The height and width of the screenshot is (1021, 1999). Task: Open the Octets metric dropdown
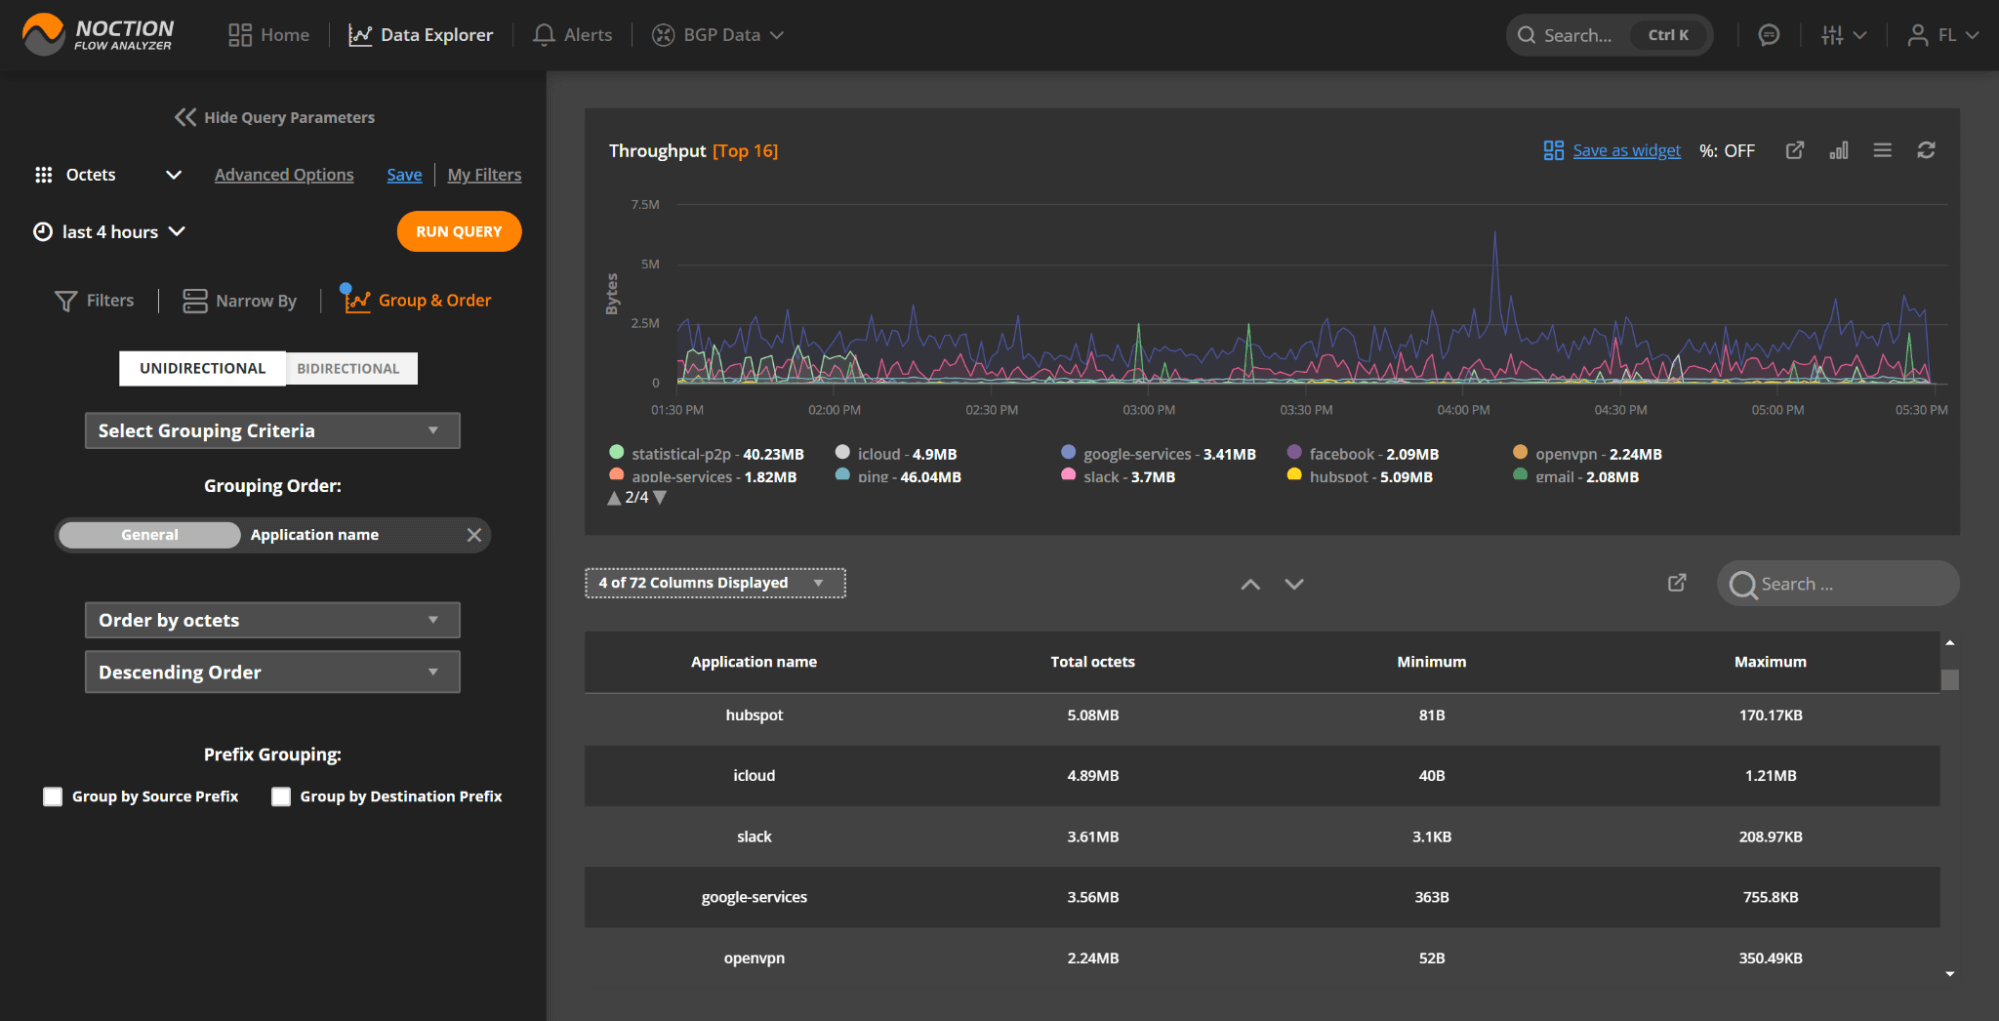tap(108, 175)
